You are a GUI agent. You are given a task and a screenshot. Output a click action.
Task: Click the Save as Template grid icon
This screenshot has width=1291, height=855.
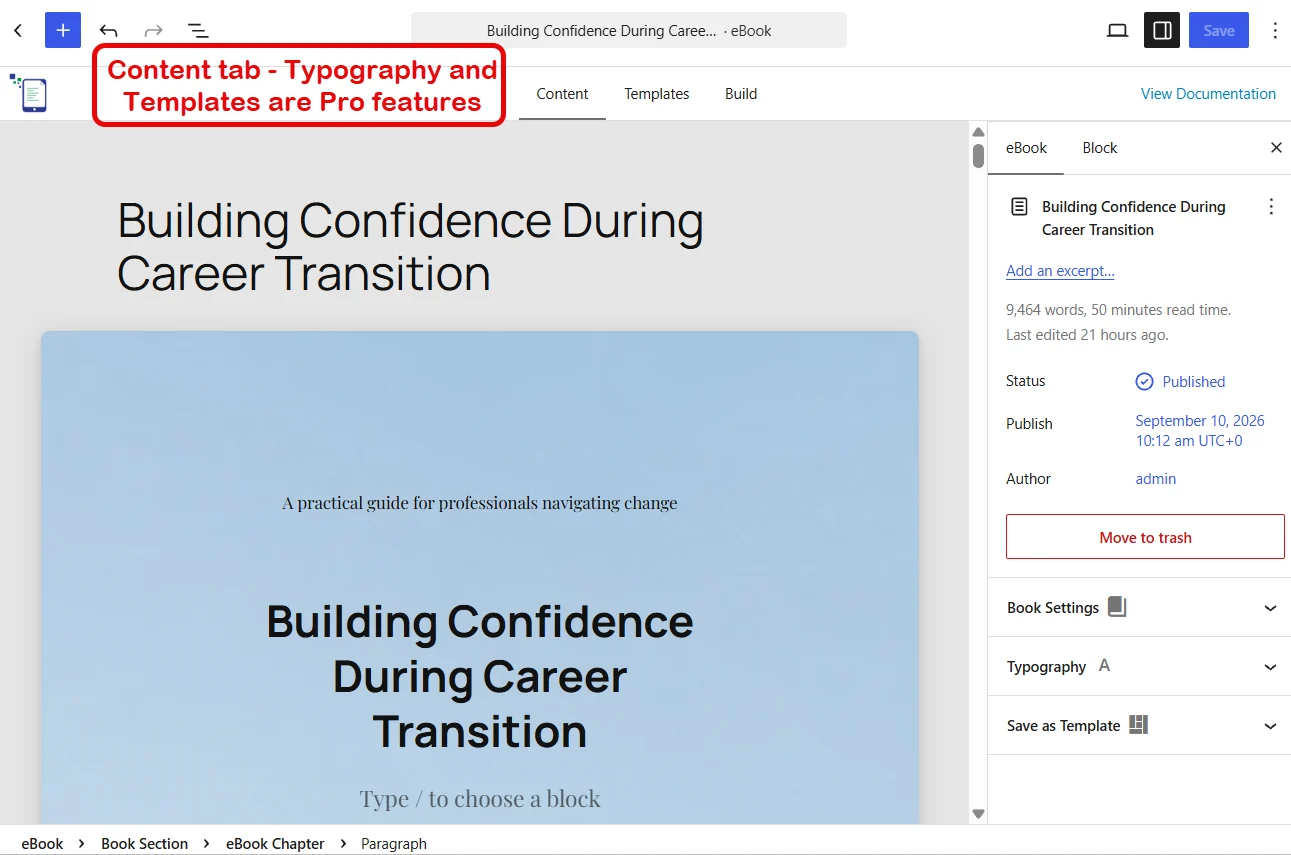pyautogui.click(x=1138, y=725)
